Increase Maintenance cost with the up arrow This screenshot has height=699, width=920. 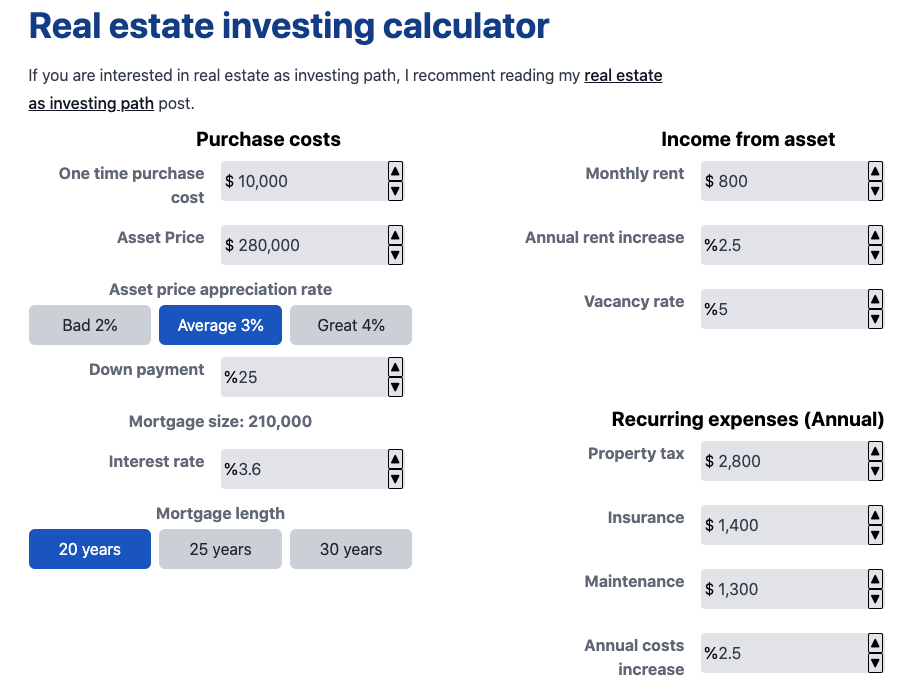click(x=875, y=581)
